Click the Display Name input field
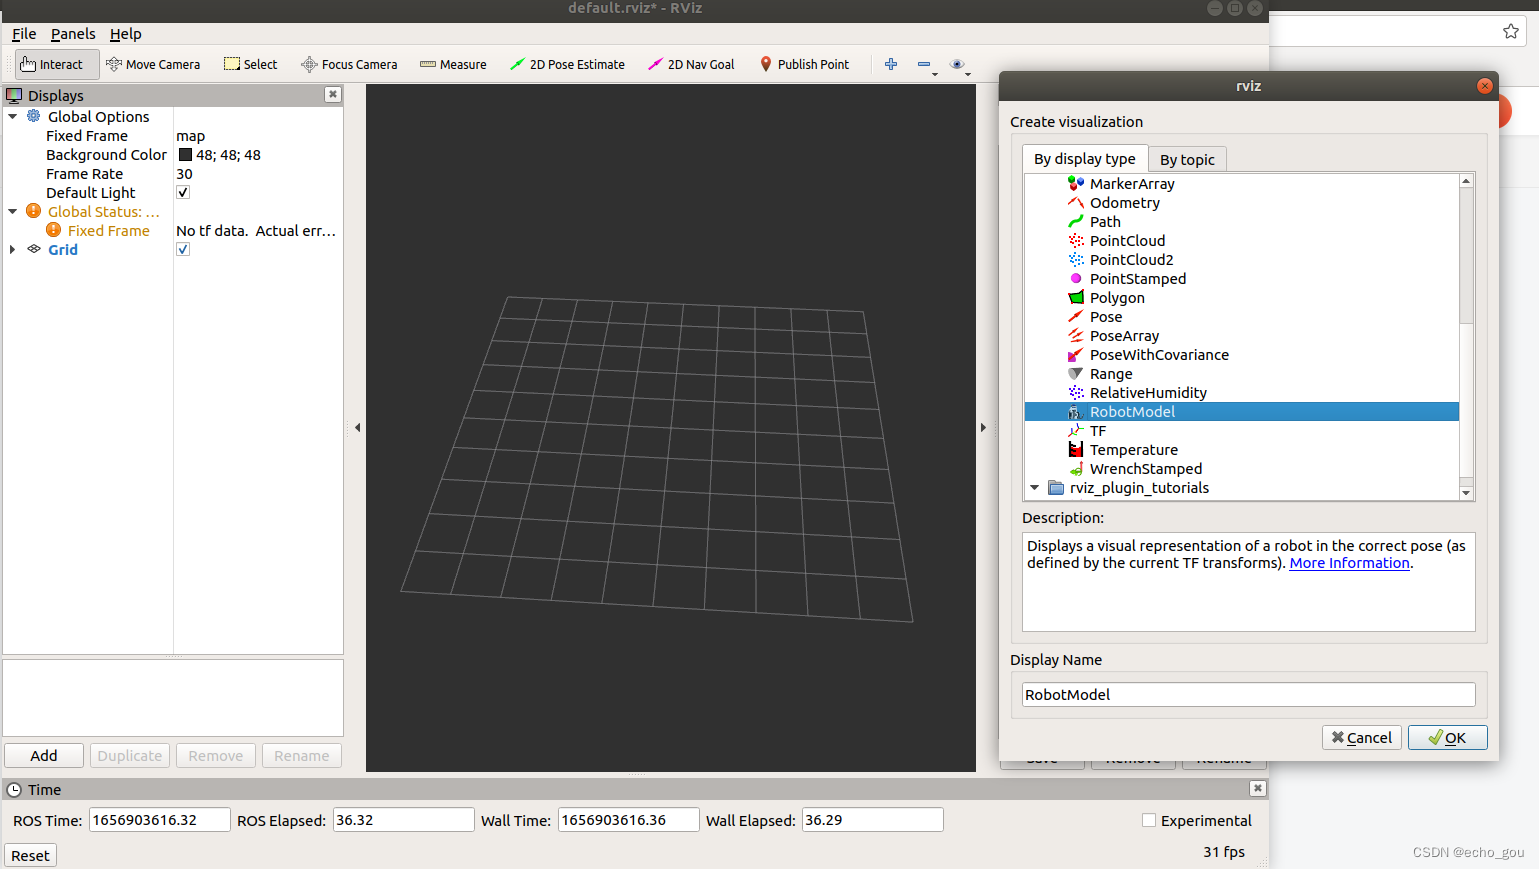1539x869 pixels. pos(1248,695)
